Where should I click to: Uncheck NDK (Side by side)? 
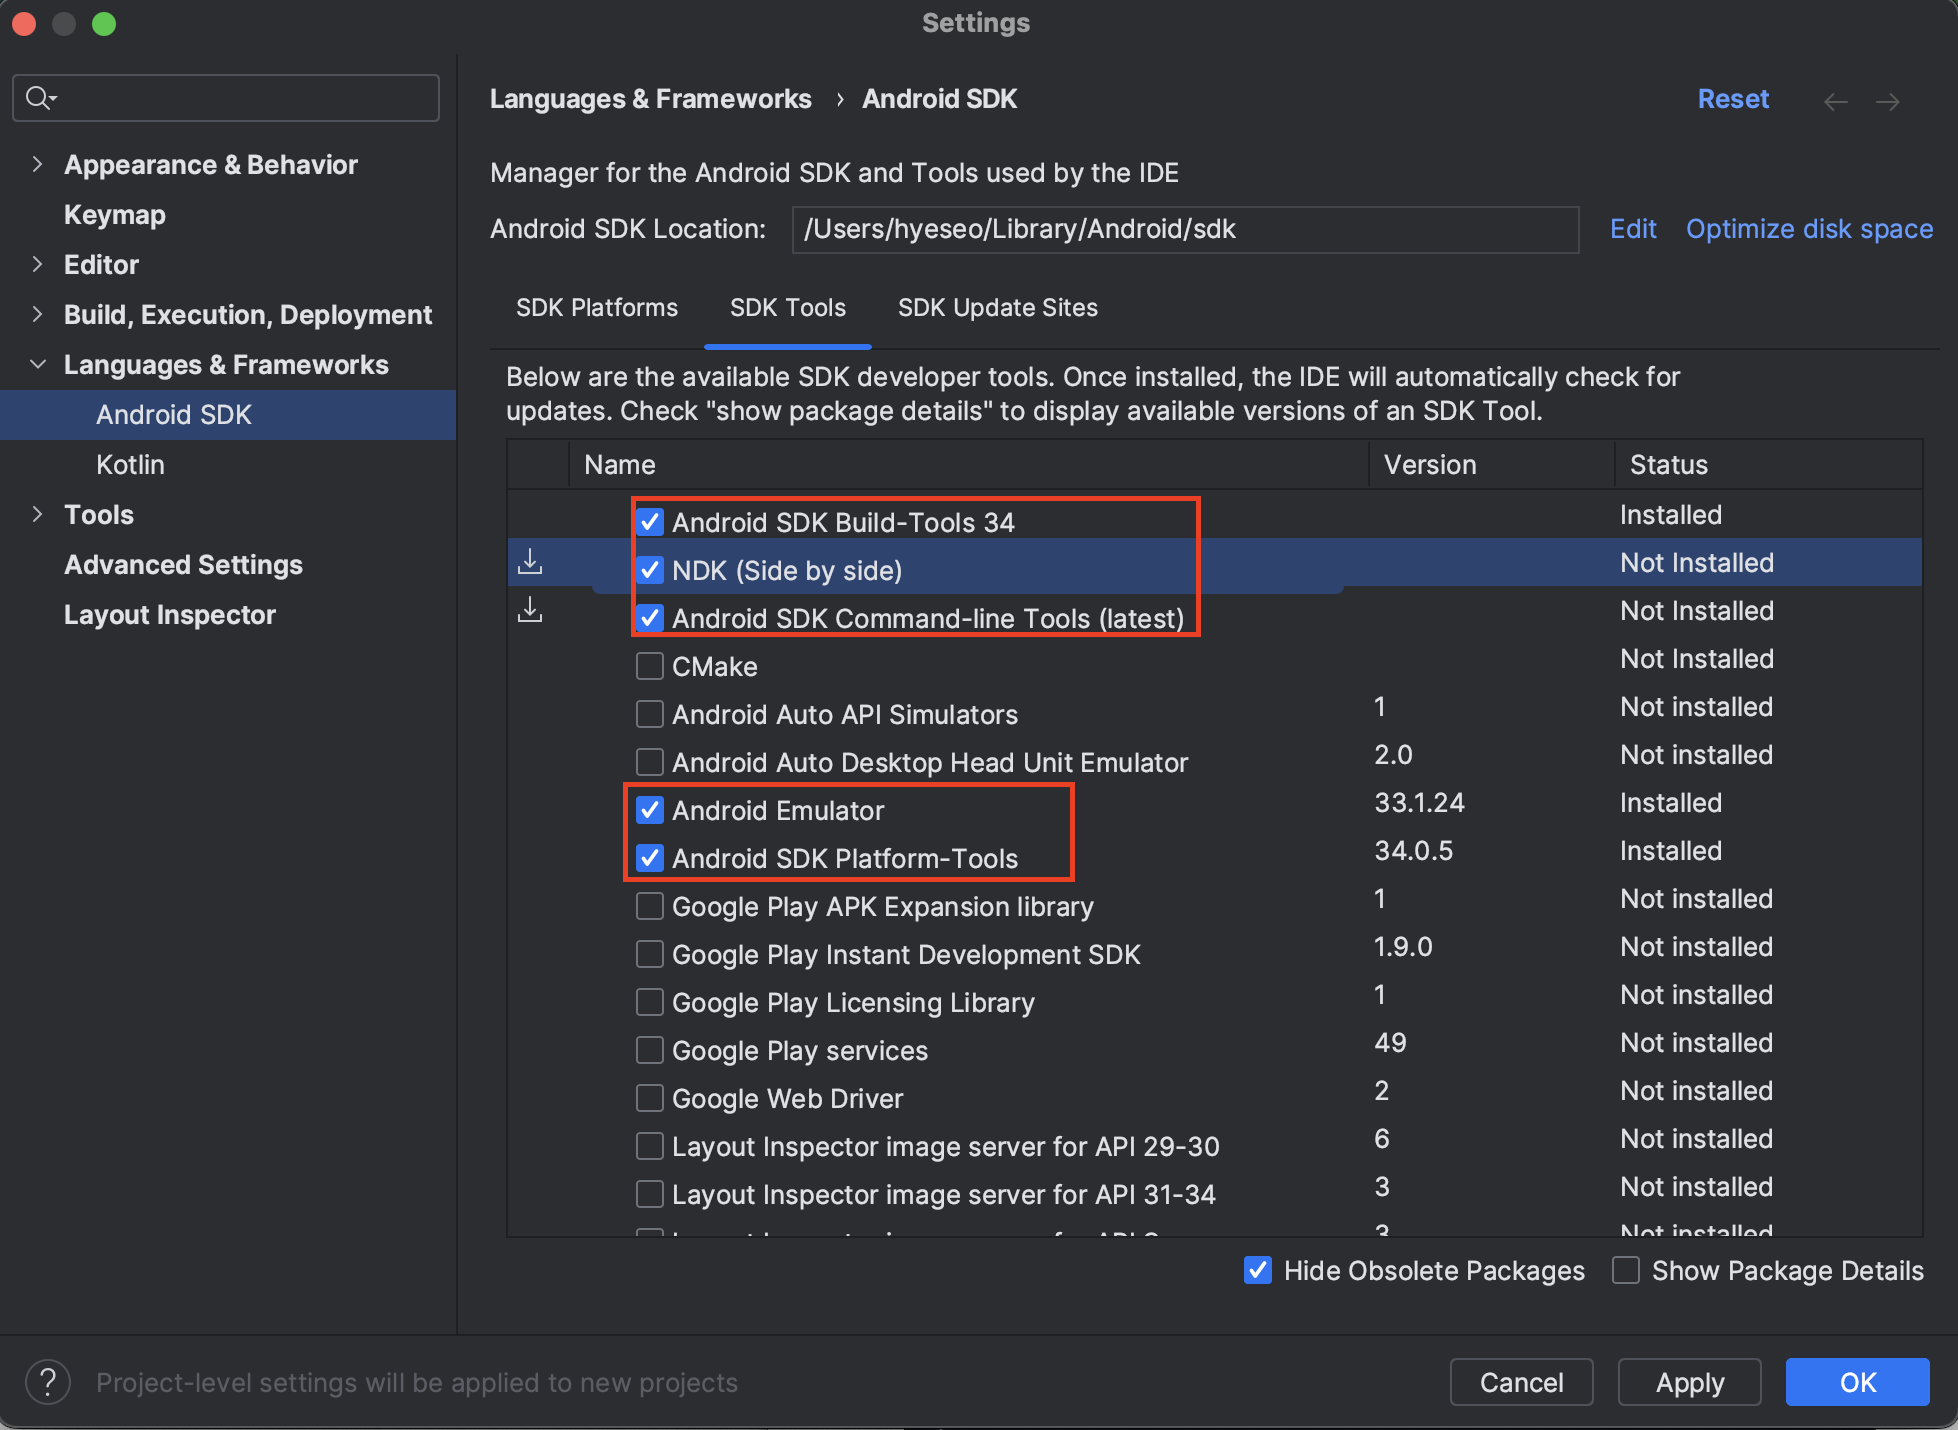(650, 570)
